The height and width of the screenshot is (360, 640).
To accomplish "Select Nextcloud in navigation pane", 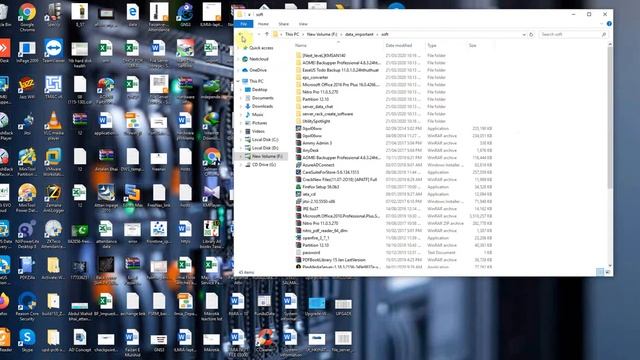I will [x=255, y=59].
